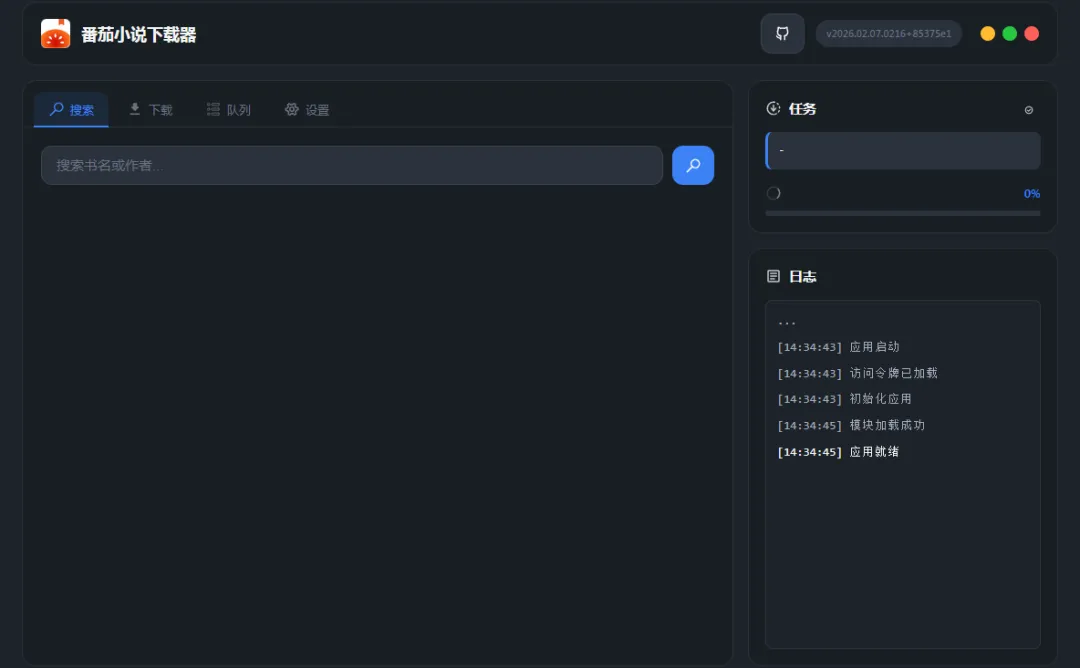Focus the 搜索书名或作者 input field
1080x668 pixels.
pos(352,165)
